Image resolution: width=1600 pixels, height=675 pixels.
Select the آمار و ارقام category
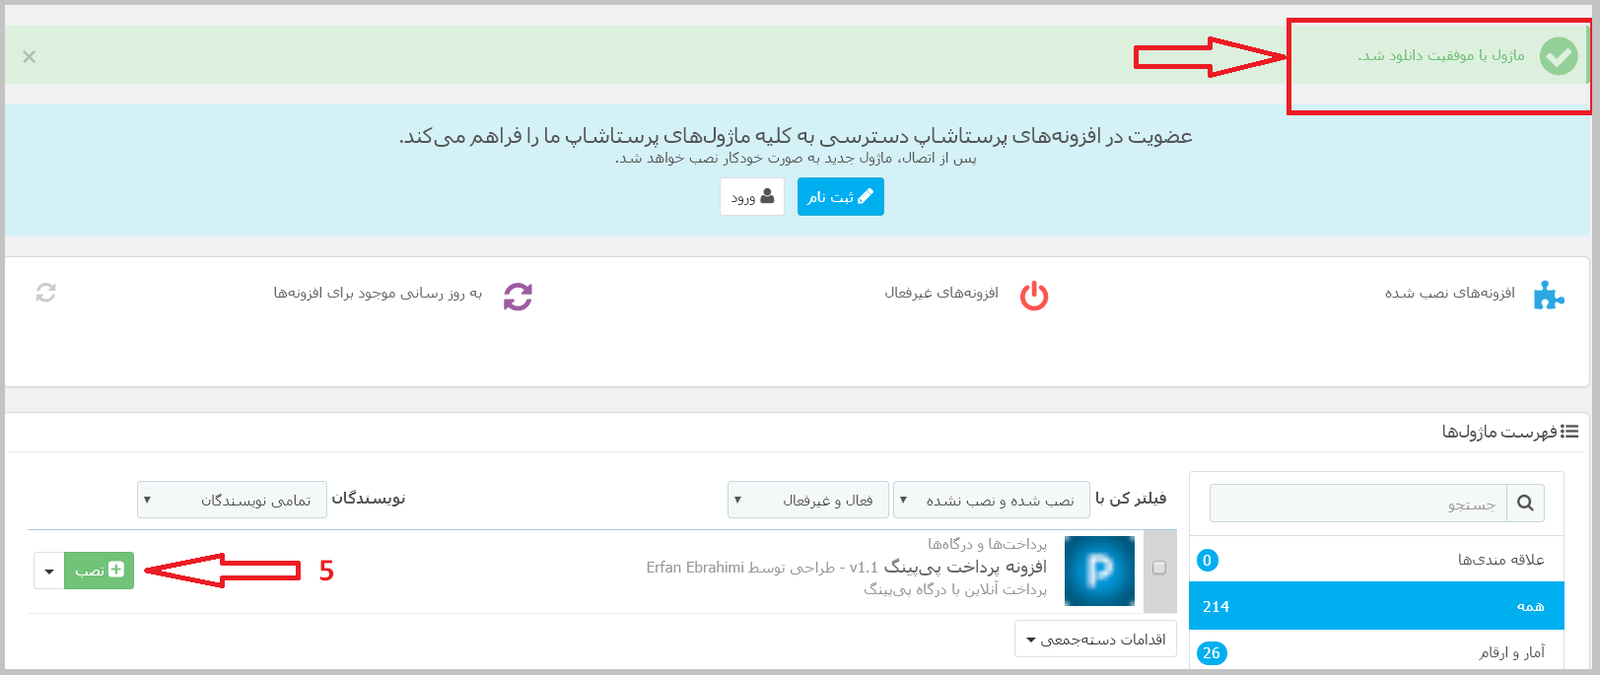point(1376,652)
